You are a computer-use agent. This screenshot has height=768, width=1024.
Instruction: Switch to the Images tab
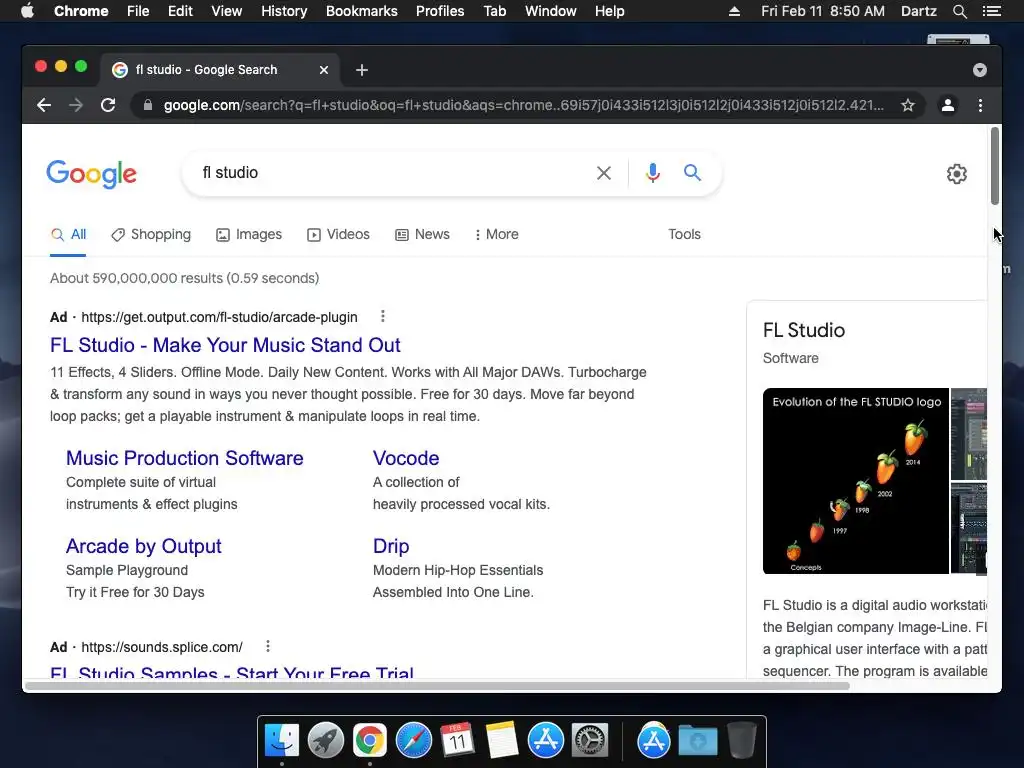click(x=249, y=234)
